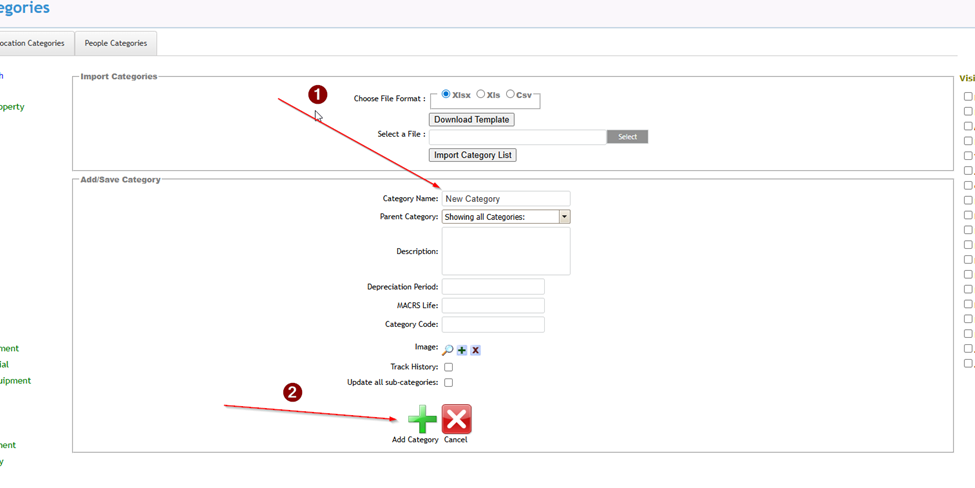Choose the Xls file format option
Screen dimensions: 975x488
pos(481,94)
